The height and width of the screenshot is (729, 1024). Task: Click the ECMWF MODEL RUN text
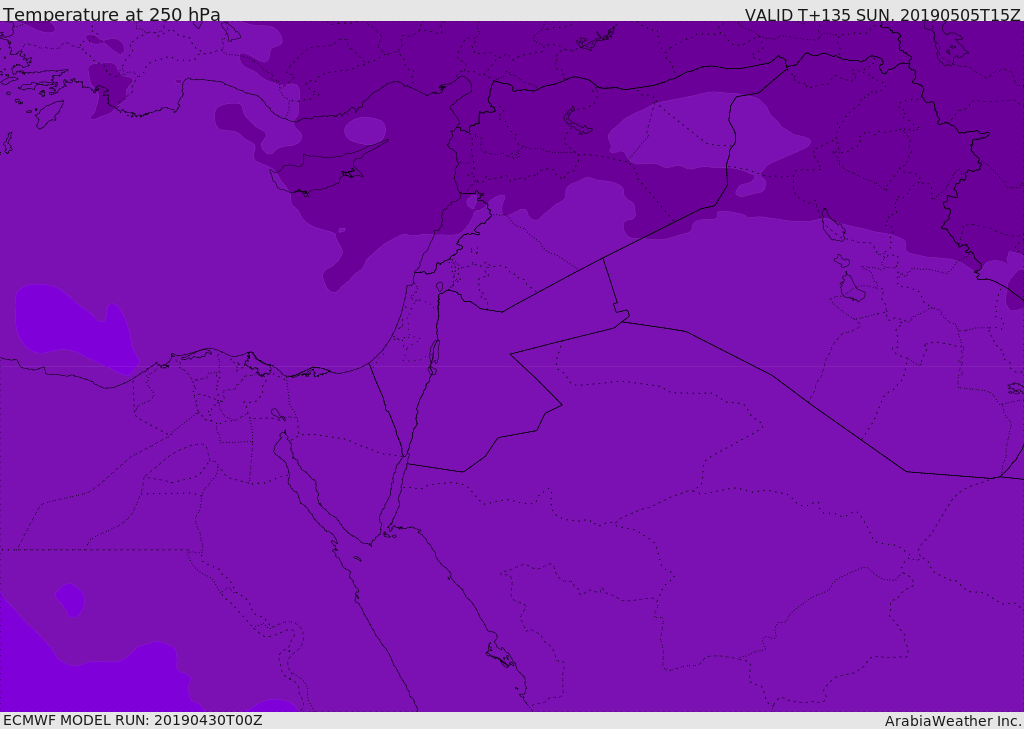point(132,720)
